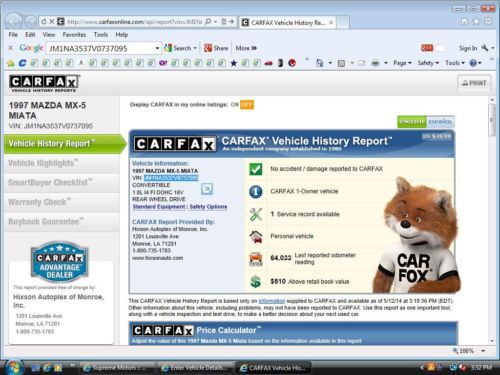Screen dimensions: 500x375
Task: Open the View menu
Action: tap(49, 35)
